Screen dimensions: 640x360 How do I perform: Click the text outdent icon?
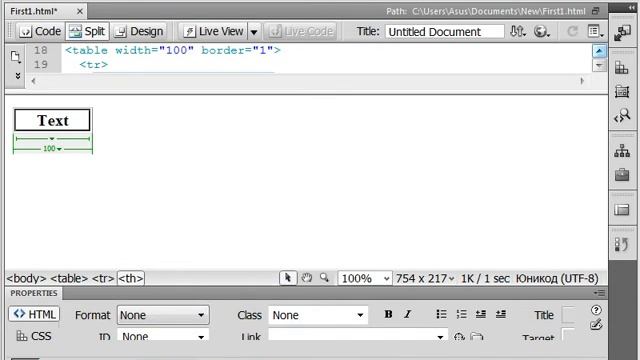pos(481,314)
